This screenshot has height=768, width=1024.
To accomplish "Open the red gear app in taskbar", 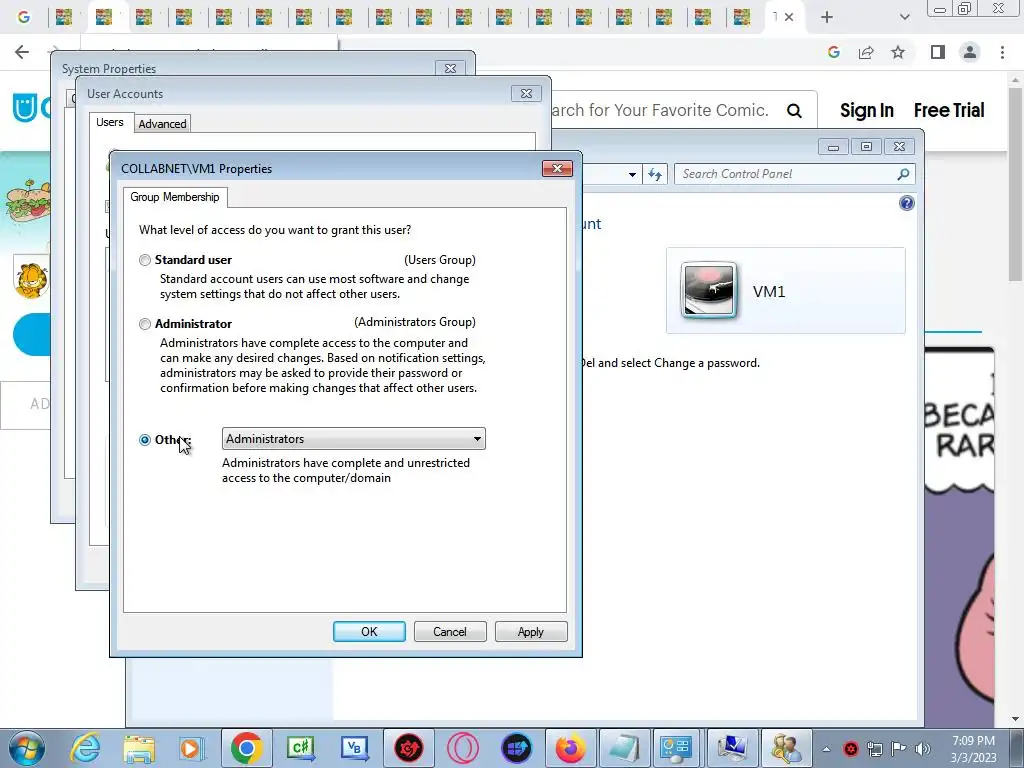I will coord(409,748).
